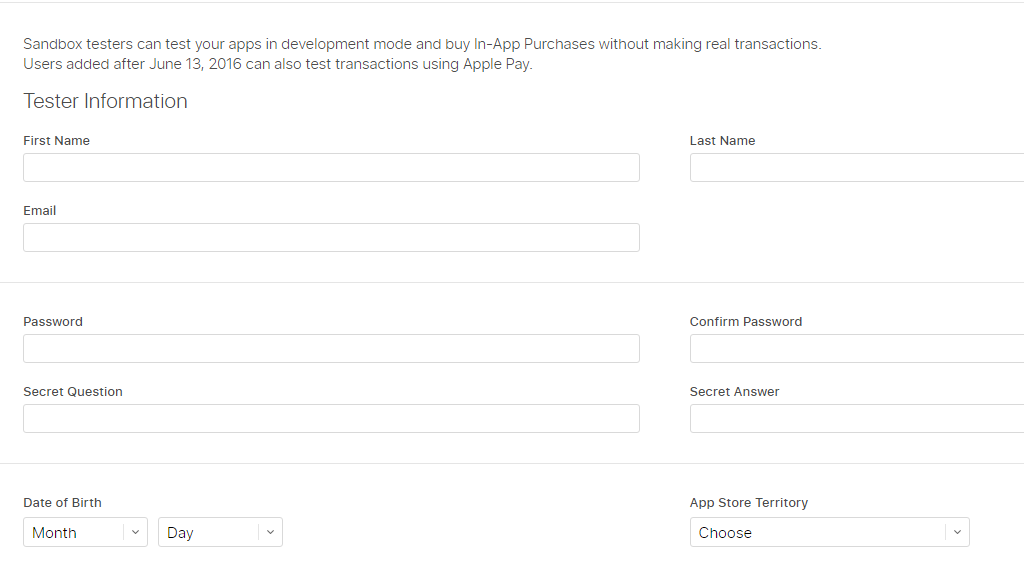Click into the Password field
Viewport: 1024px width, 564px height.
[331, 348]
